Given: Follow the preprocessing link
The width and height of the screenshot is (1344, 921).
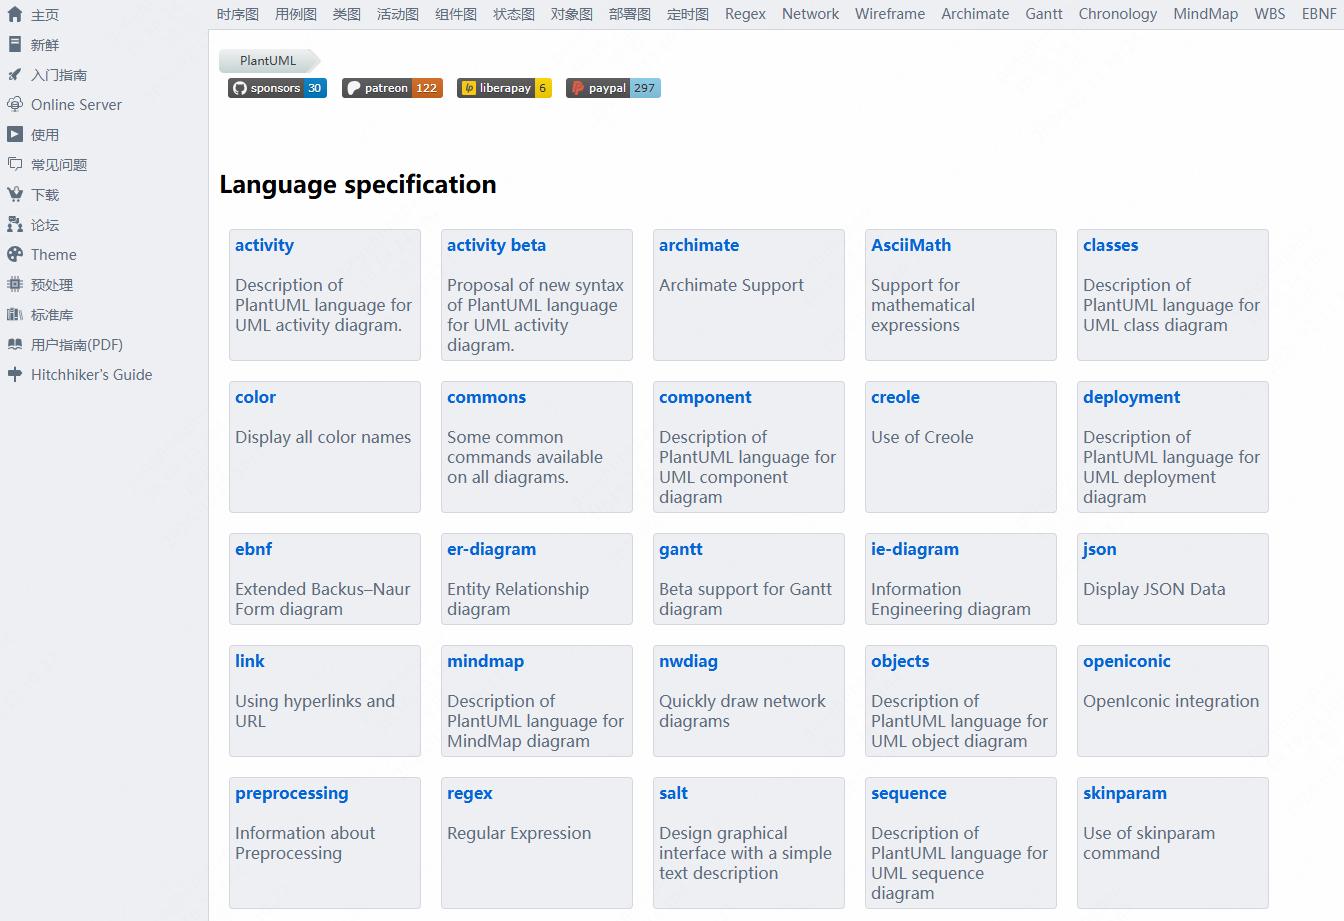Looking at the screenshot, I should (x=292, y=793).
